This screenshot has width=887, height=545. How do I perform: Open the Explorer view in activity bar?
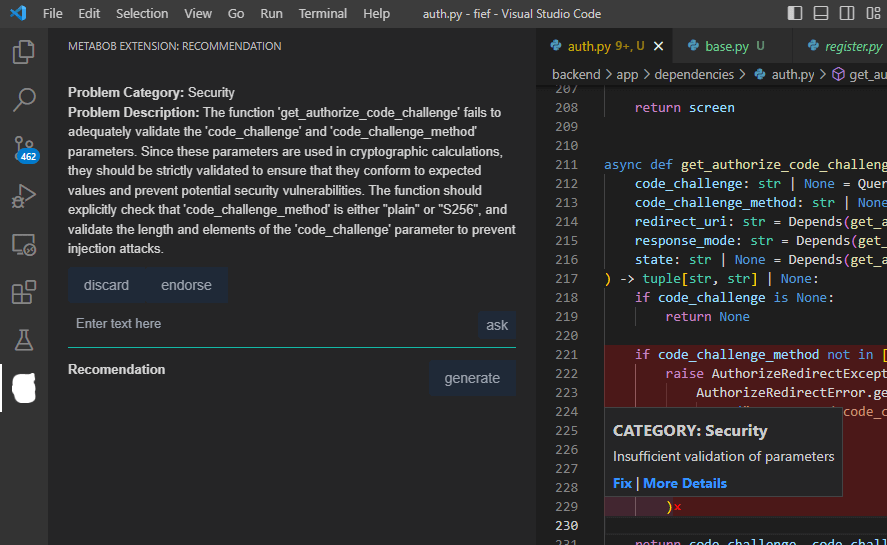tap(24, 52)
